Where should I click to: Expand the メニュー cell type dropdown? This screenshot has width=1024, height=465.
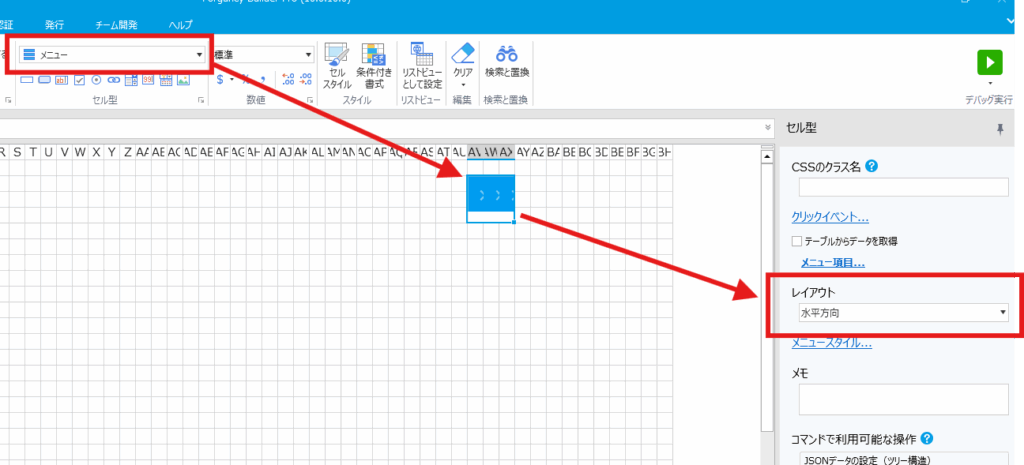pyautogui.click(x=199, y=54)
